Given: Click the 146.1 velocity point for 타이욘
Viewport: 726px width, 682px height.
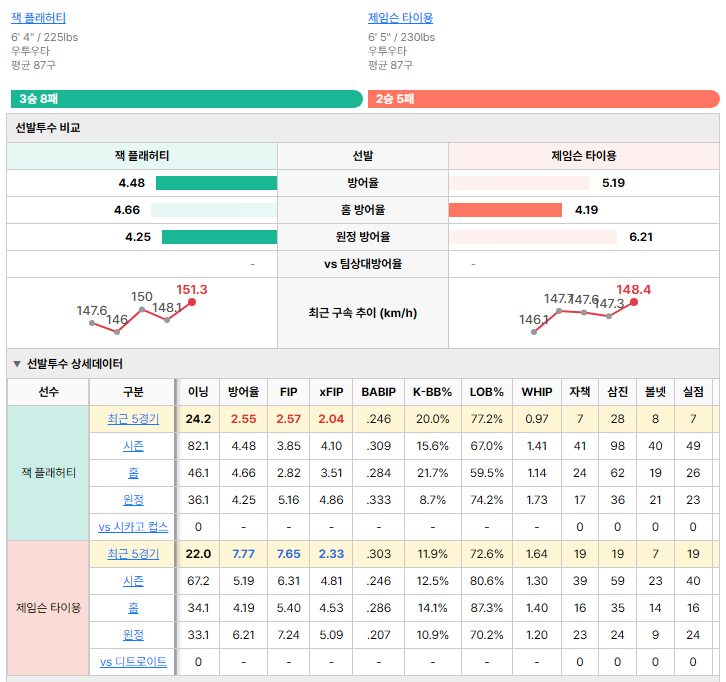Looking at the screenshot, I should pyautogui.click(x=534, y=332).
